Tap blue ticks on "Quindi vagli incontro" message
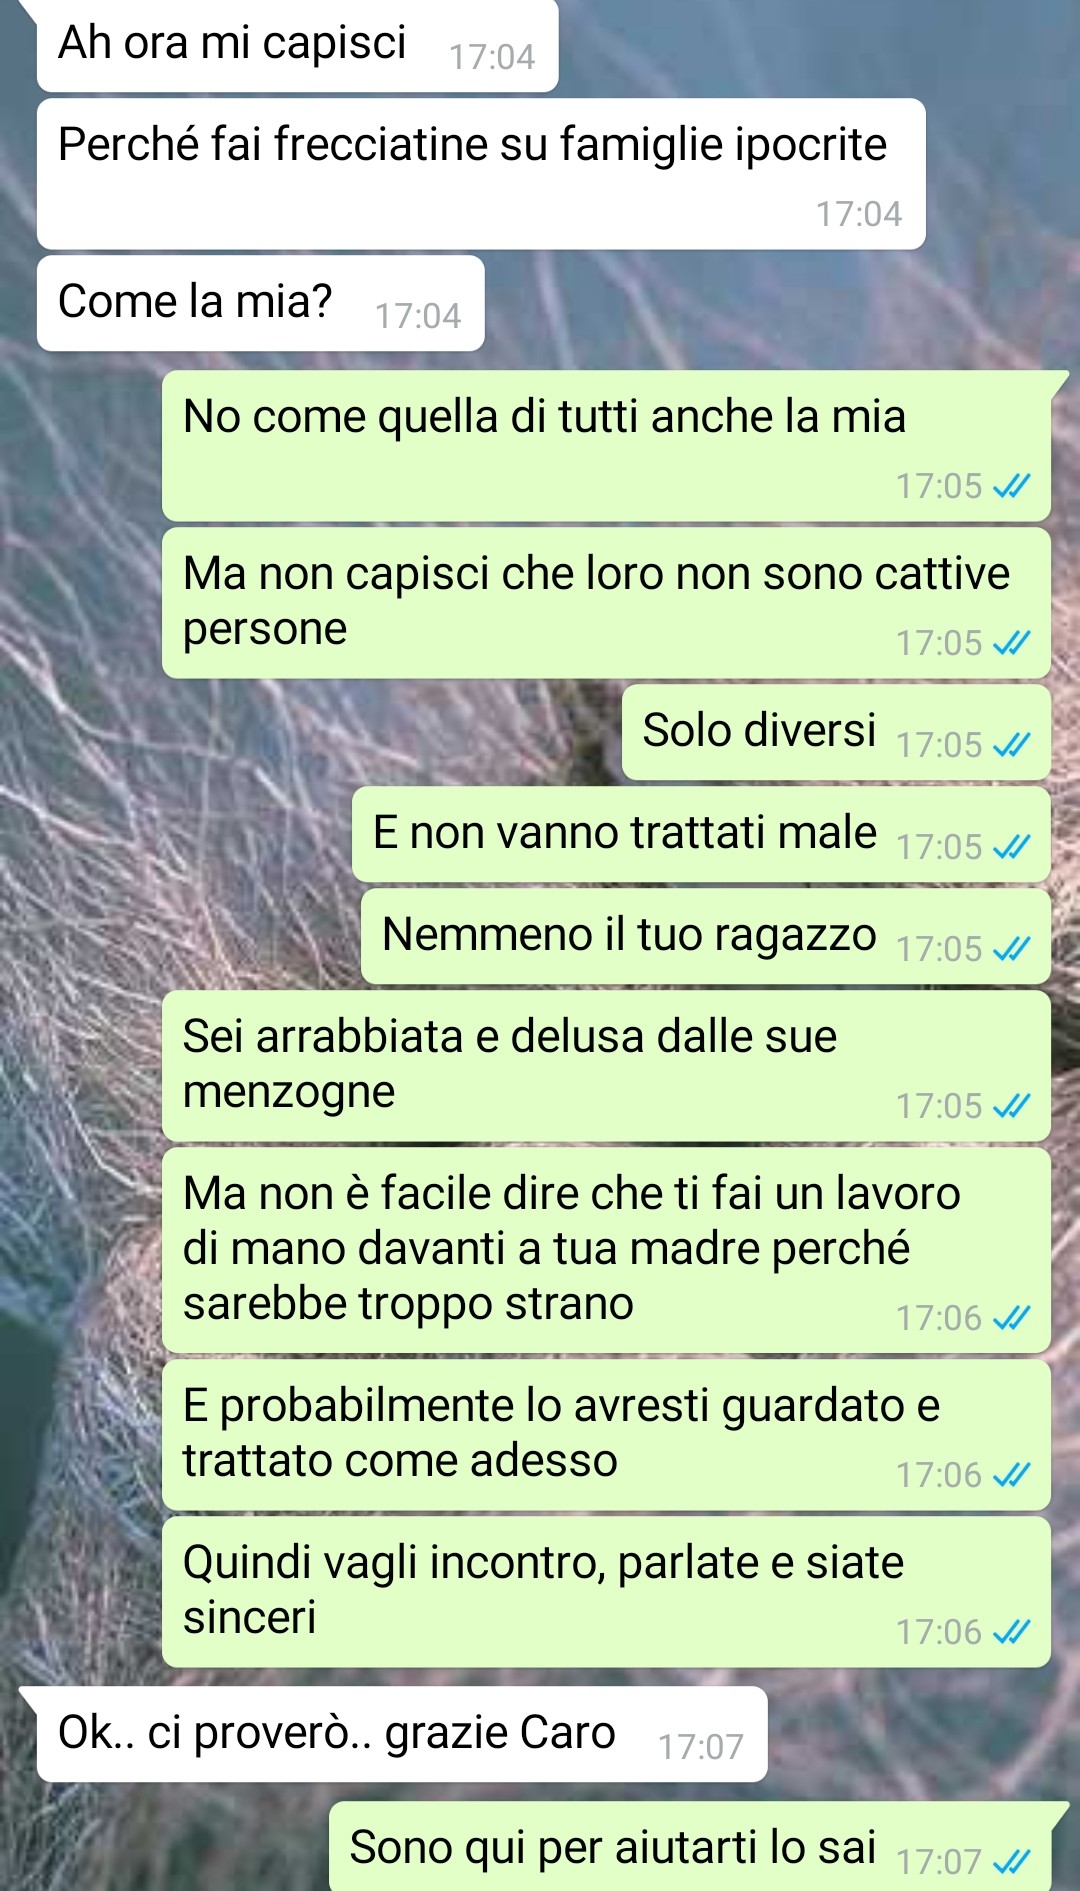 coord(1011,1632)
